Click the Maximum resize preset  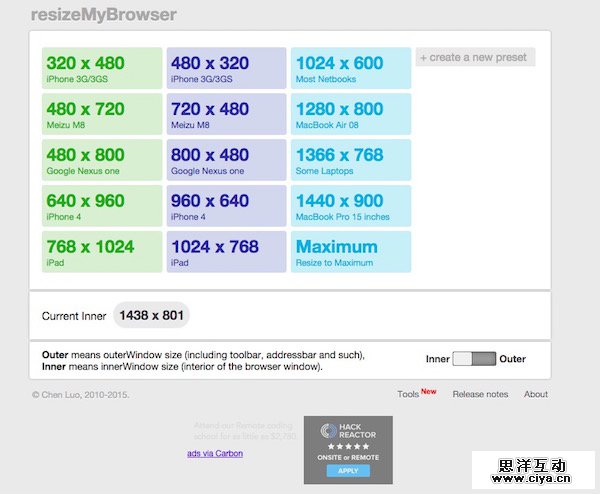tap(351, 252)
